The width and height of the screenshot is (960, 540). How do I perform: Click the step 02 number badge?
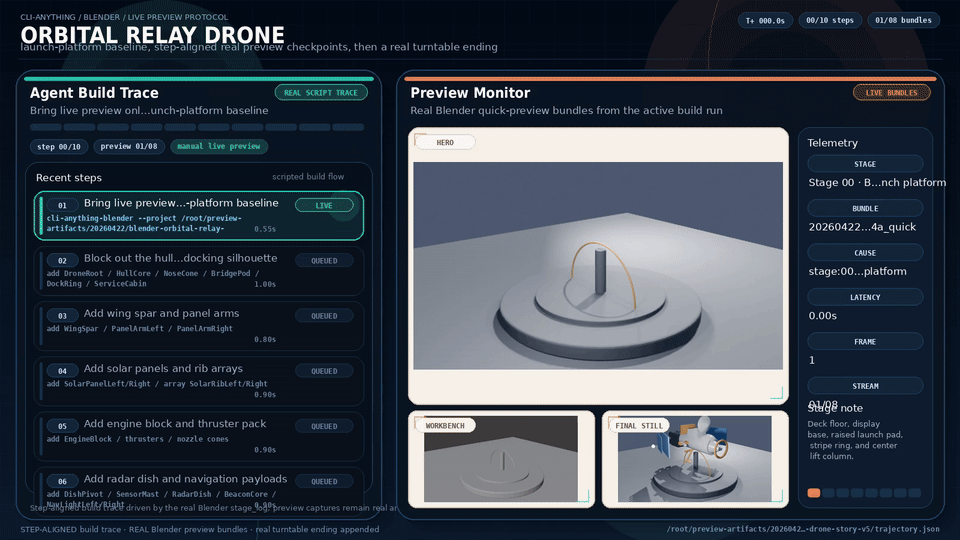61,260
